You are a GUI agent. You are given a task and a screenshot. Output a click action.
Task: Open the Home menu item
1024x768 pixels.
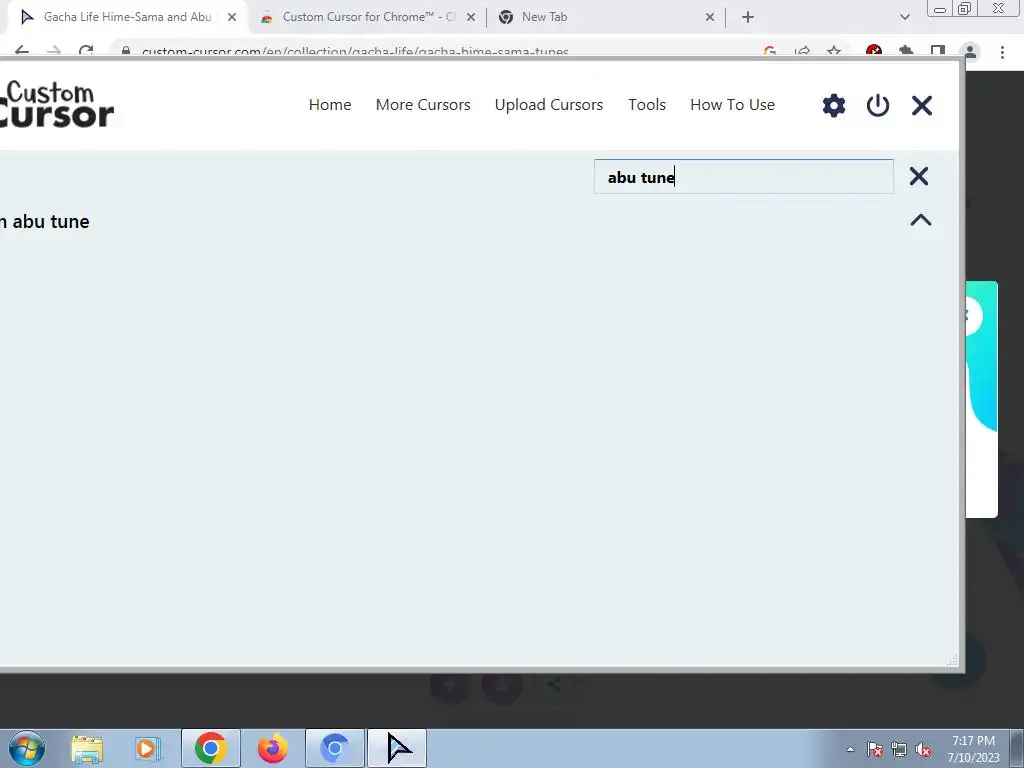[330, 104]
